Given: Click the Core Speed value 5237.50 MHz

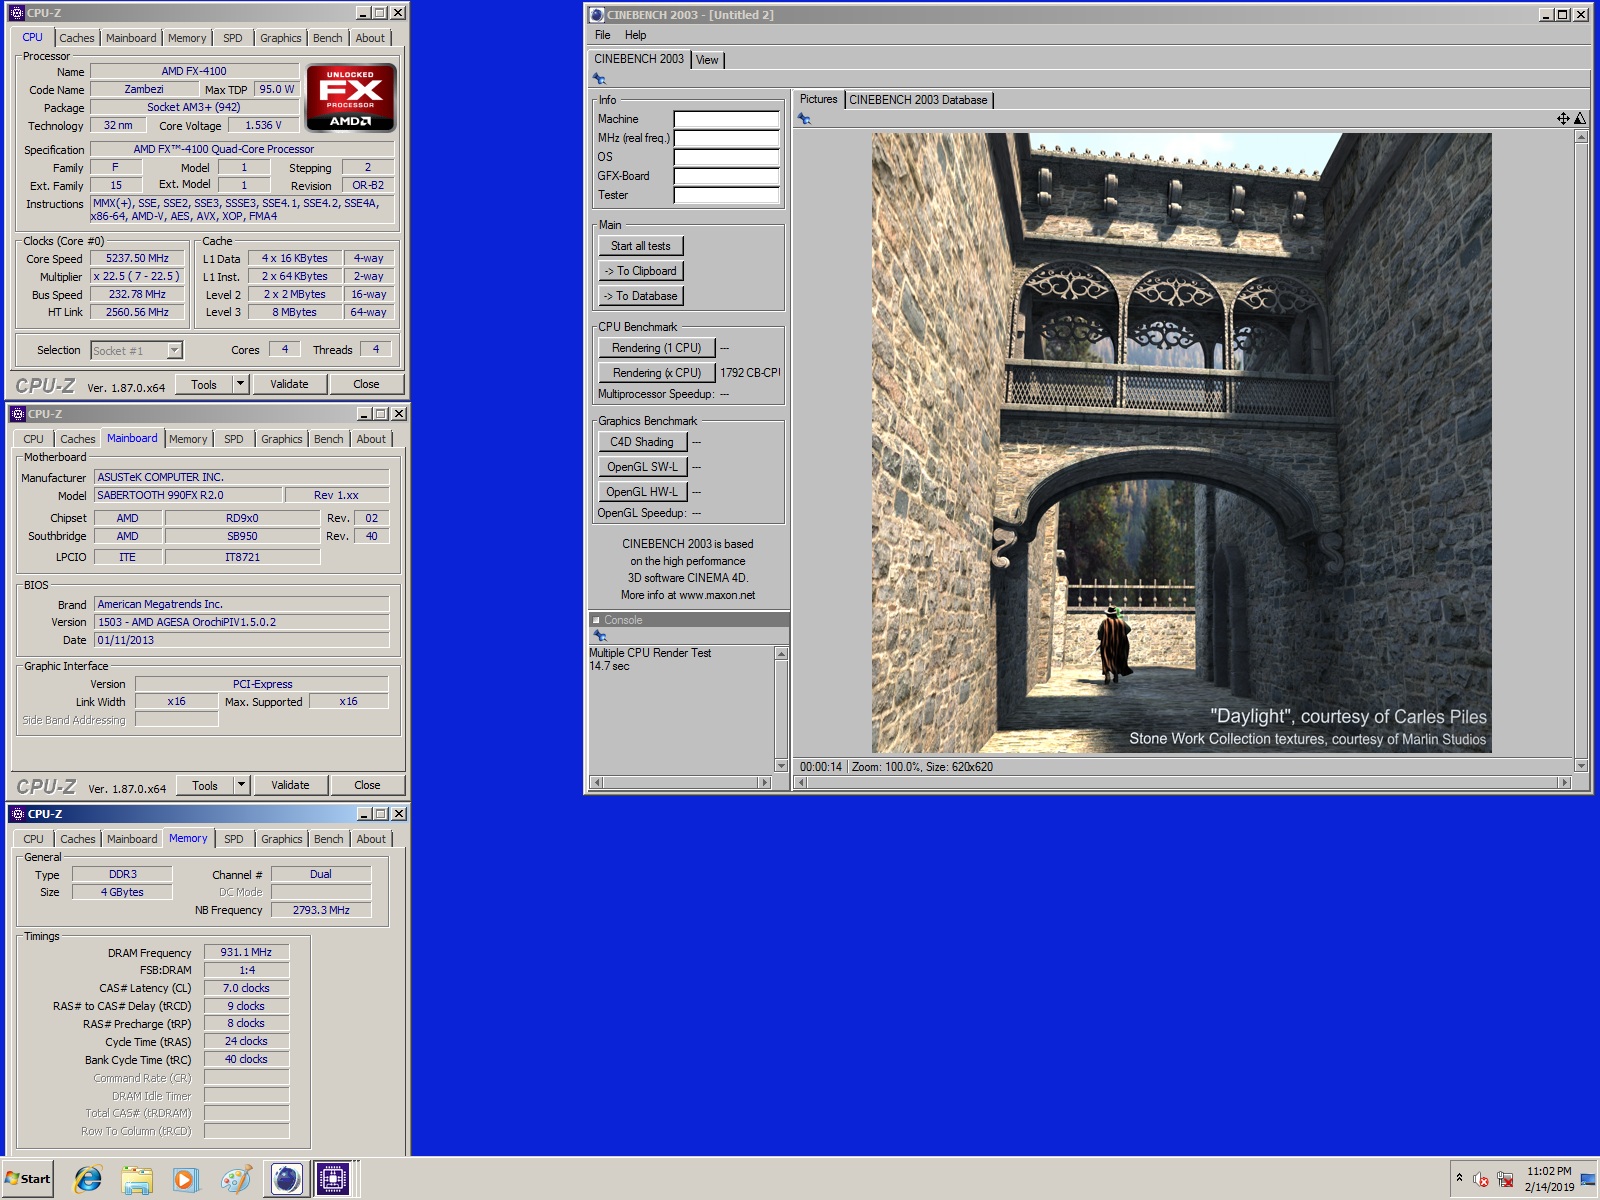Looking at the screenshot, I should [137, 258].
